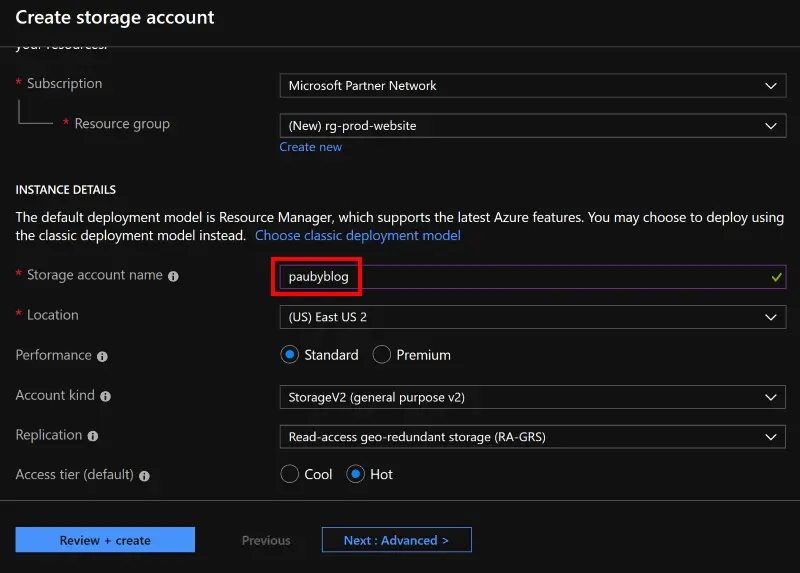Click the Create storage account title
This screenshot has width=800, height=573.
pos(115,17)
